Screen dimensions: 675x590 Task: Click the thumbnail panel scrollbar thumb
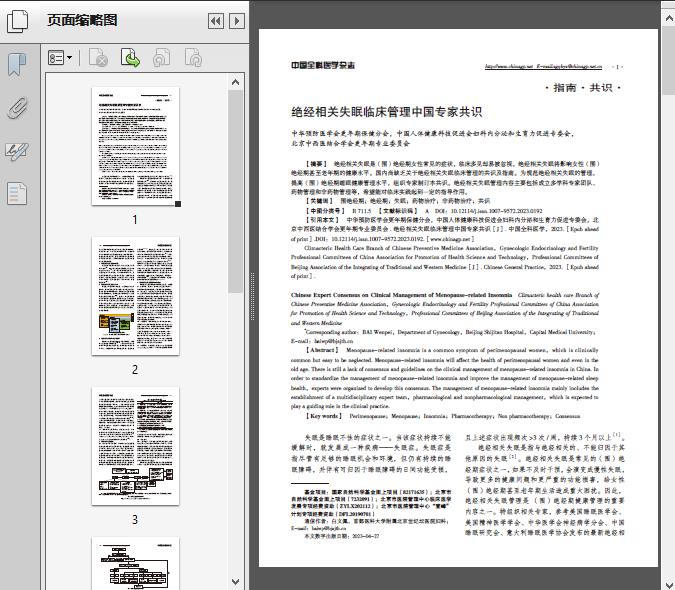point(235,192)
